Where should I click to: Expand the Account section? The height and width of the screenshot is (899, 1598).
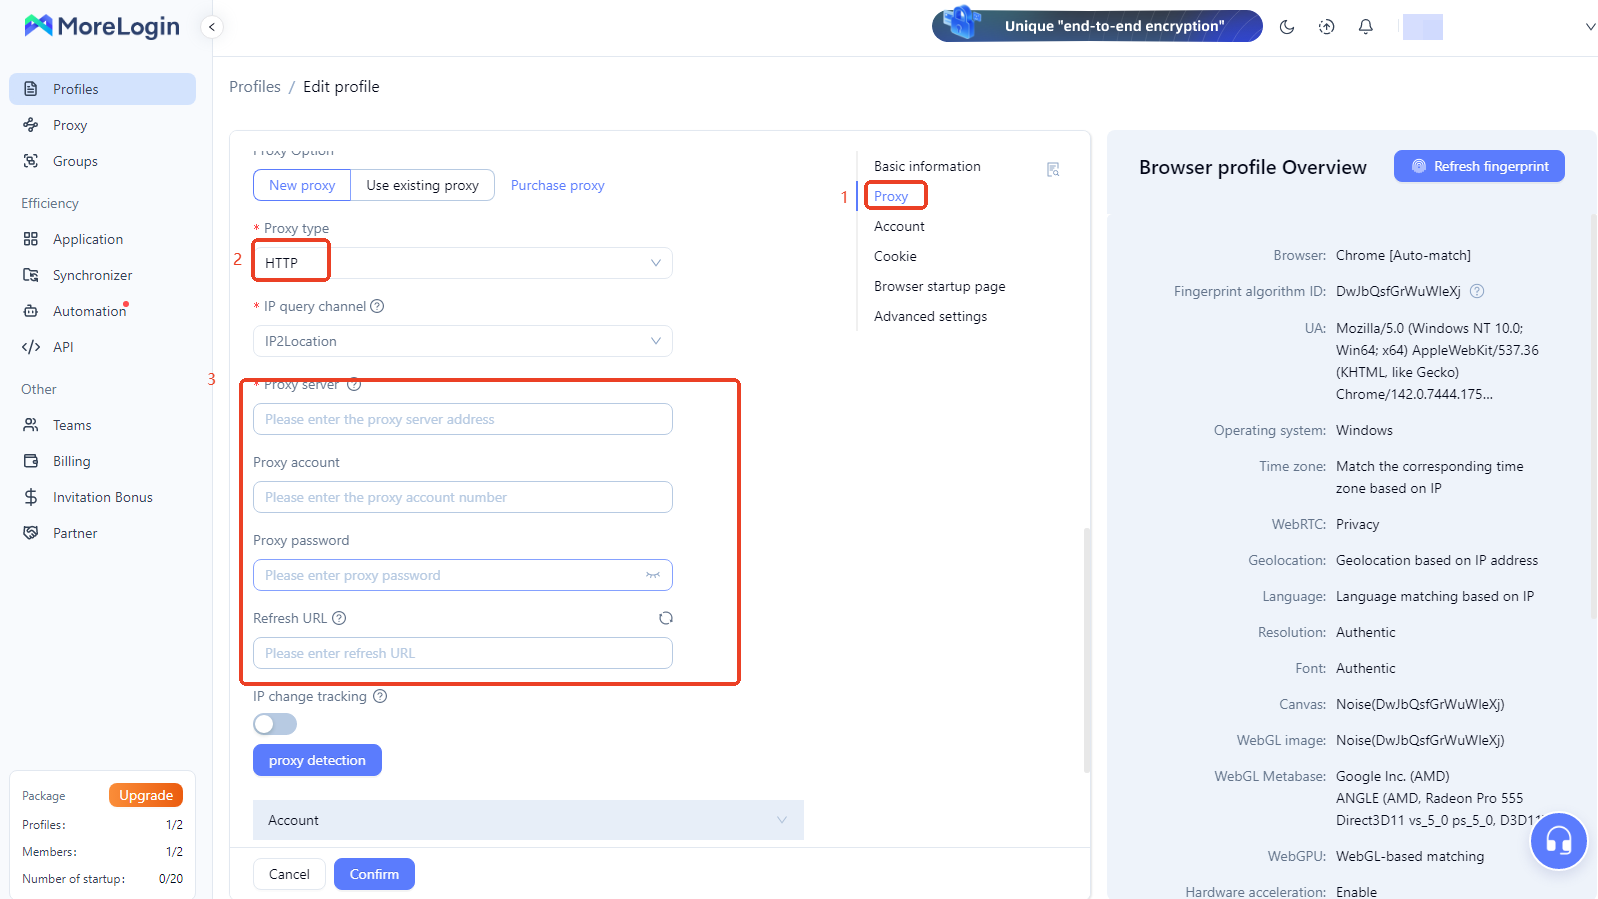(x=527, y=820)
